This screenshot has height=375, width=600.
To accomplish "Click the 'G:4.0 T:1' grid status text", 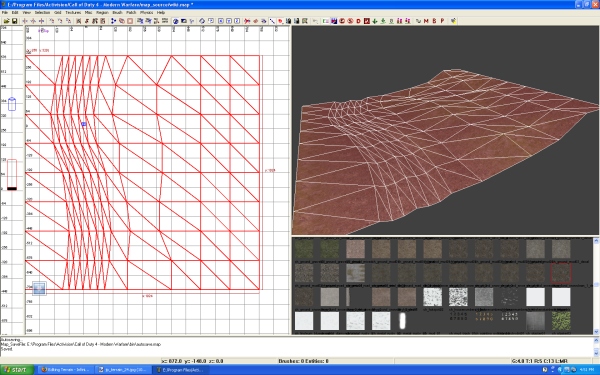I will (540, 361).
